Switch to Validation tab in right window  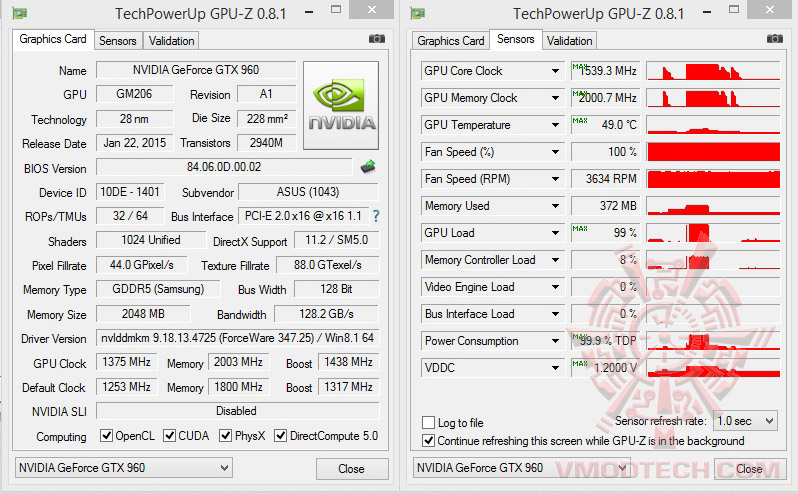click(569, 41)
